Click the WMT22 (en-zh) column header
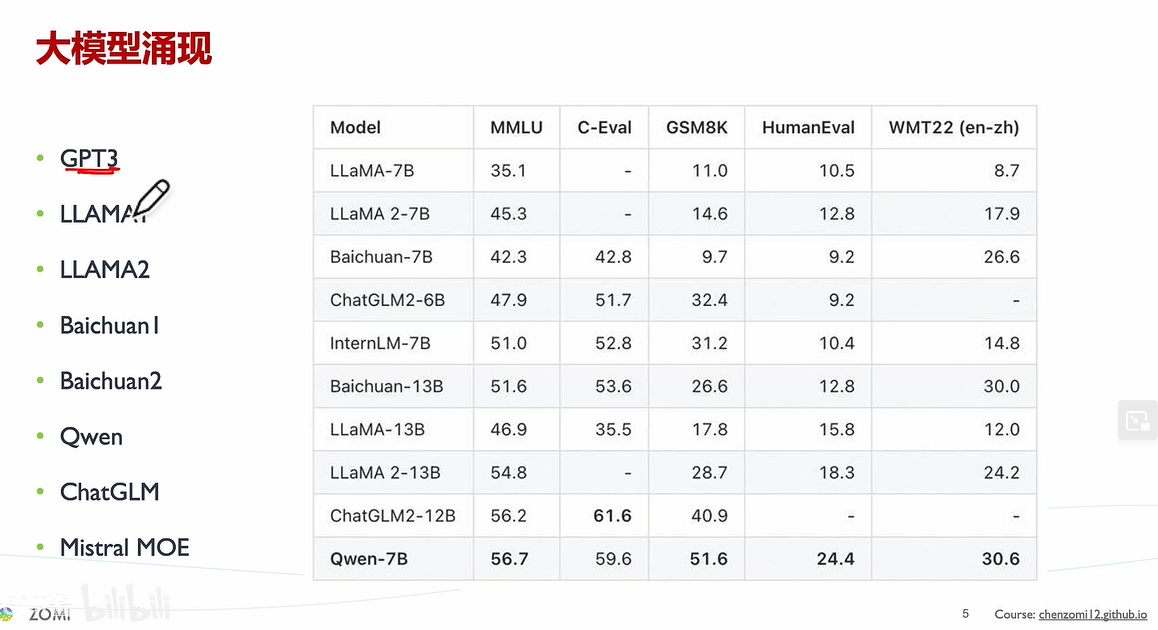1158x630 pixels. pyautogui.click(x=953, y=127)
